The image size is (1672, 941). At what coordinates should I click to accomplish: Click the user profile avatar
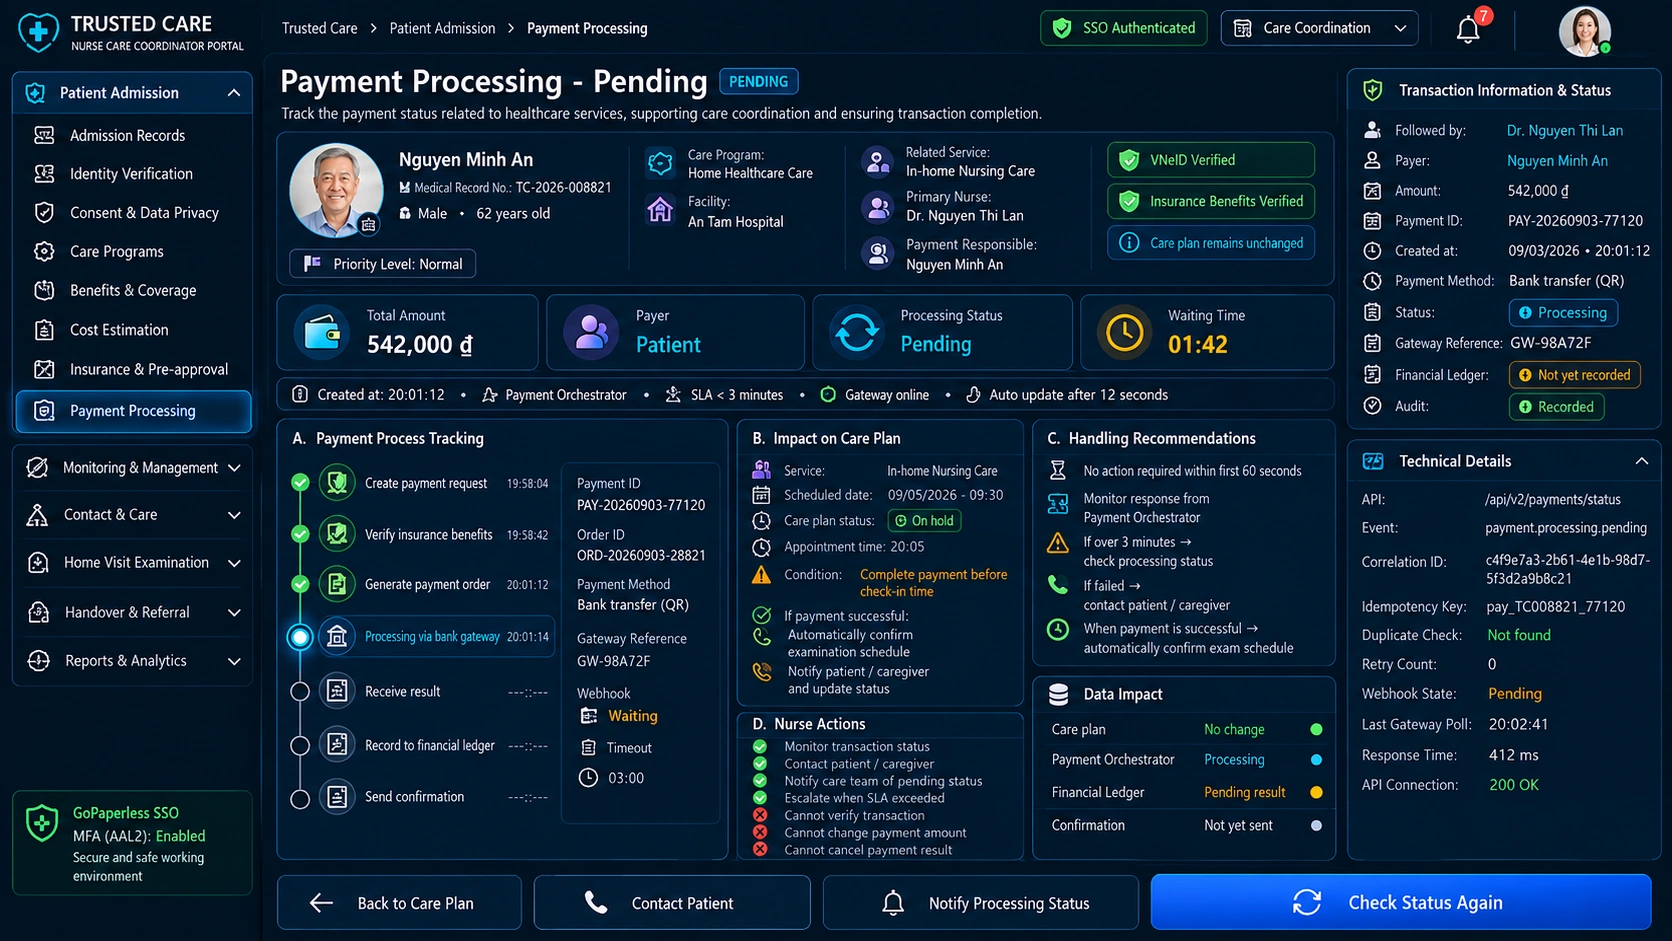point(1585,30)
